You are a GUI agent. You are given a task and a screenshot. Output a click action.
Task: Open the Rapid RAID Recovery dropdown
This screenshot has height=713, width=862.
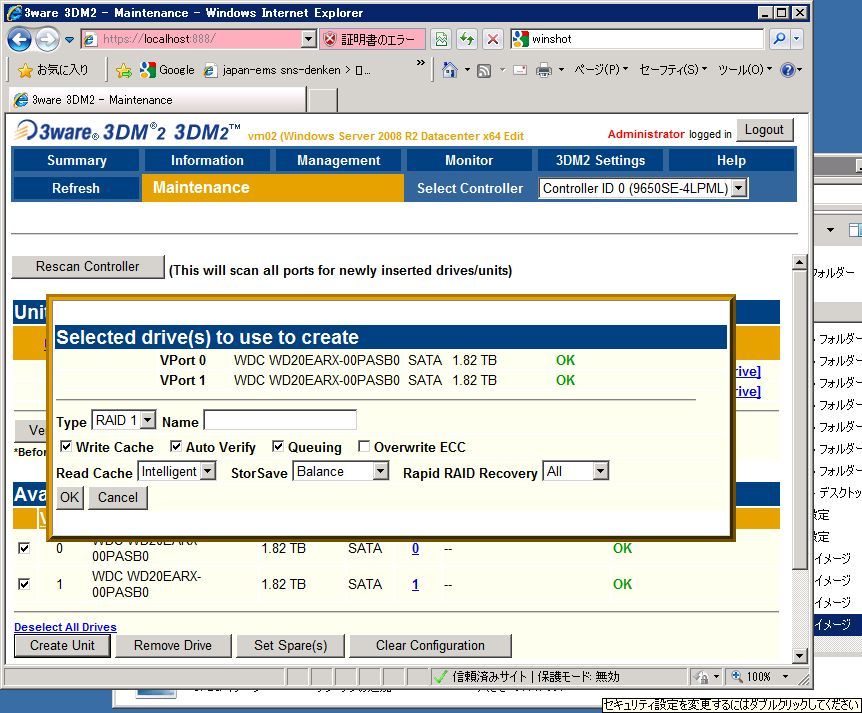575,472
